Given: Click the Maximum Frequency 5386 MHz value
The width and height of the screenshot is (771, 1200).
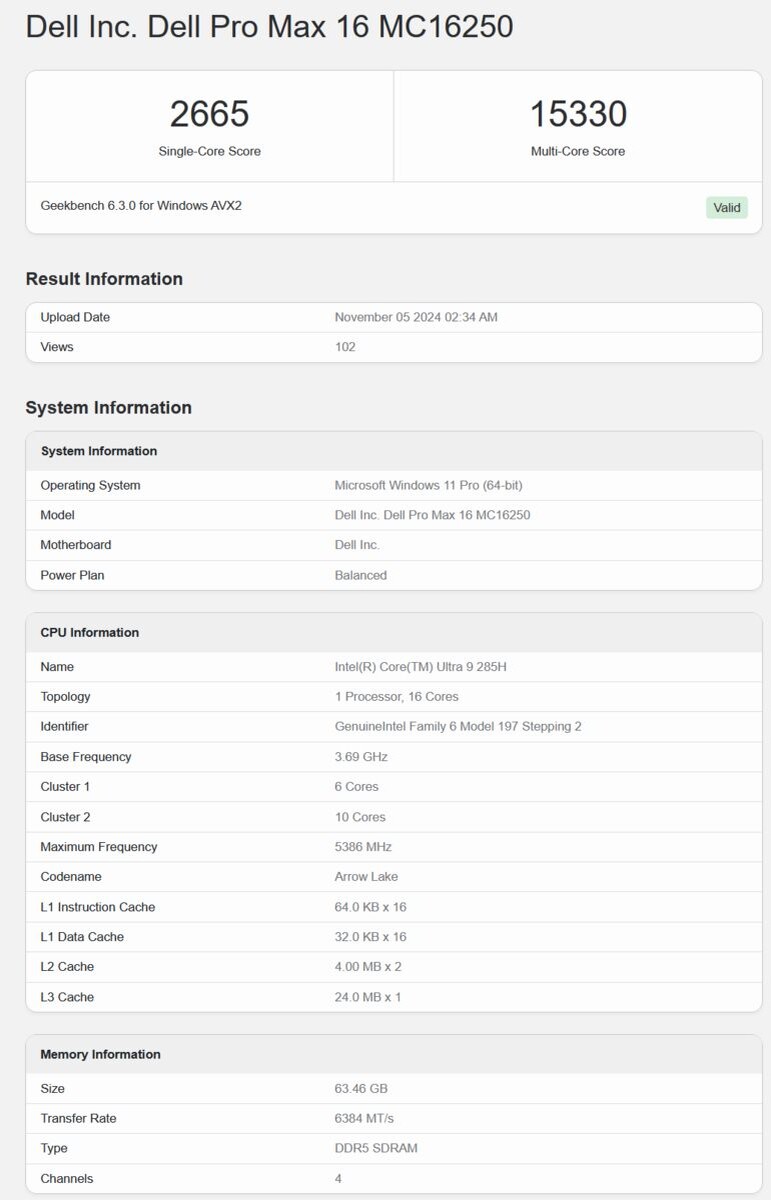Looking at the screenshot, I should click(x=363, y=846).
